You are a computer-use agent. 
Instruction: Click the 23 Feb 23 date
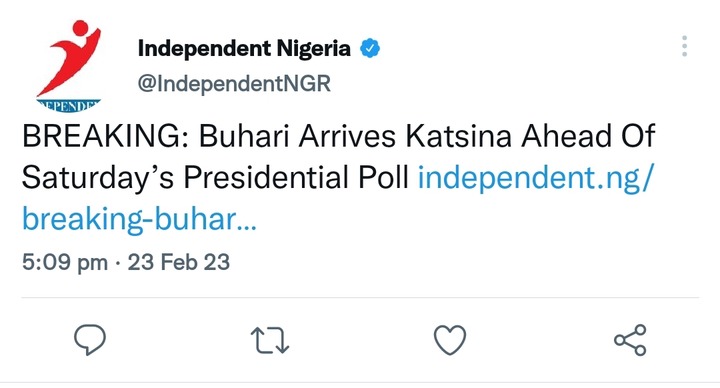[179, 262]
